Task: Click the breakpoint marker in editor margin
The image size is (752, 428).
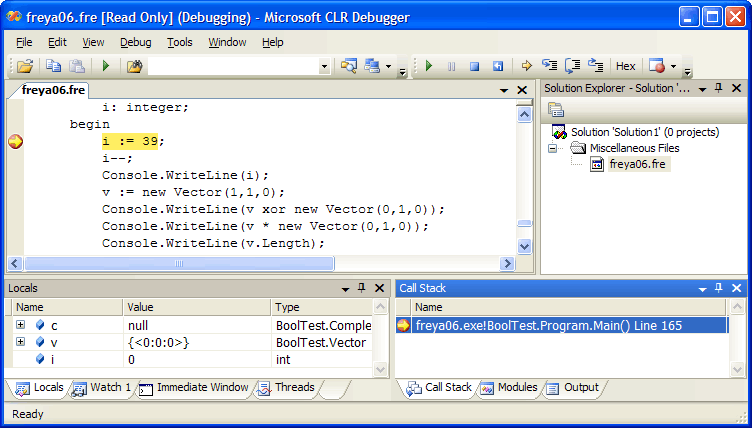Action: click(15, 142)
